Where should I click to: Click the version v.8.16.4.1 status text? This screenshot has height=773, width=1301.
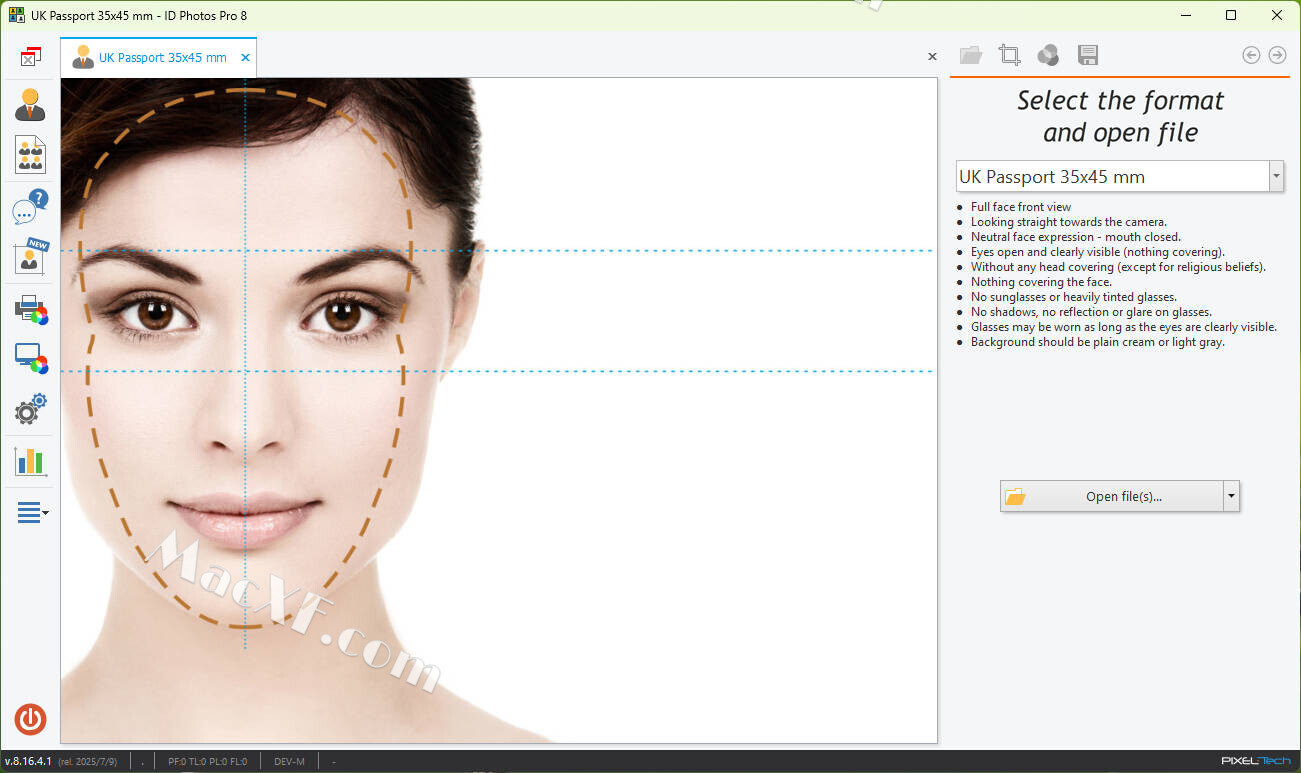28,762
